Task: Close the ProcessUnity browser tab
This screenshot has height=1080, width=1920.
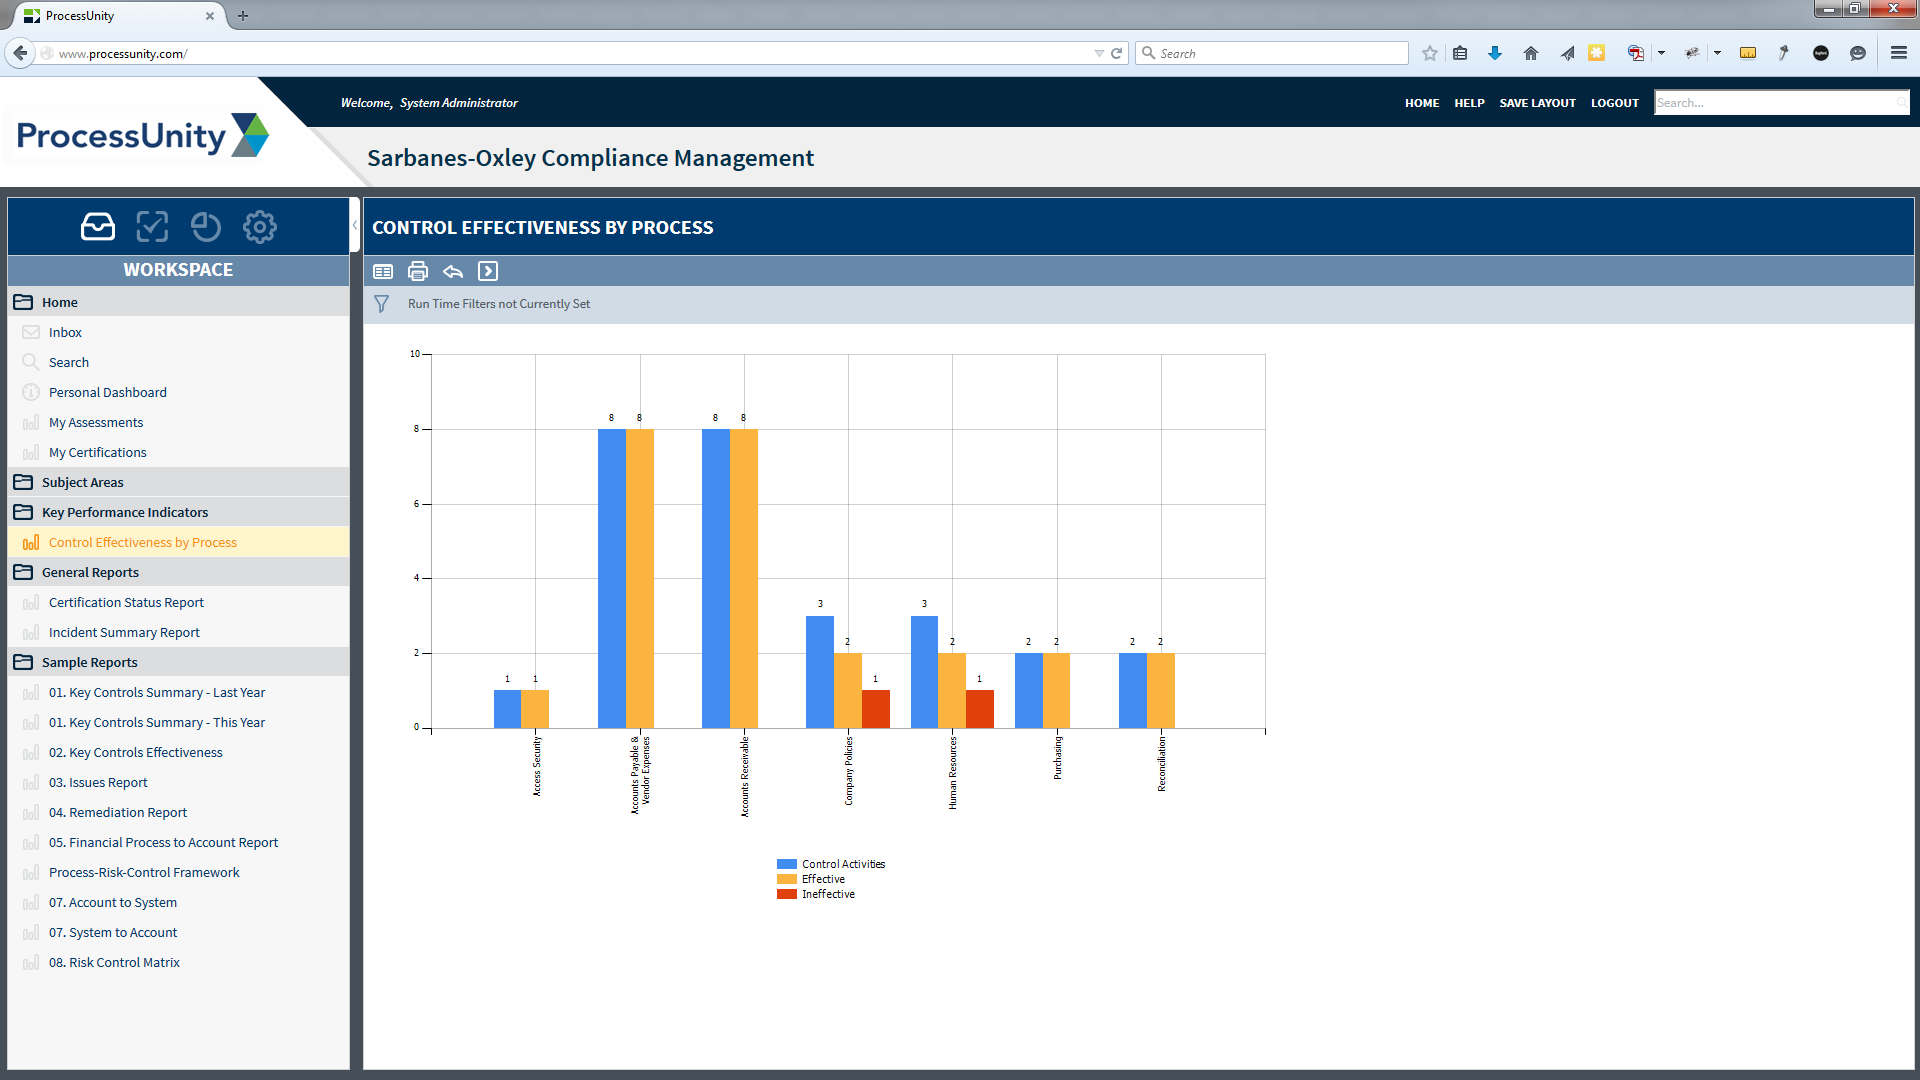Action: click(210, 16)
